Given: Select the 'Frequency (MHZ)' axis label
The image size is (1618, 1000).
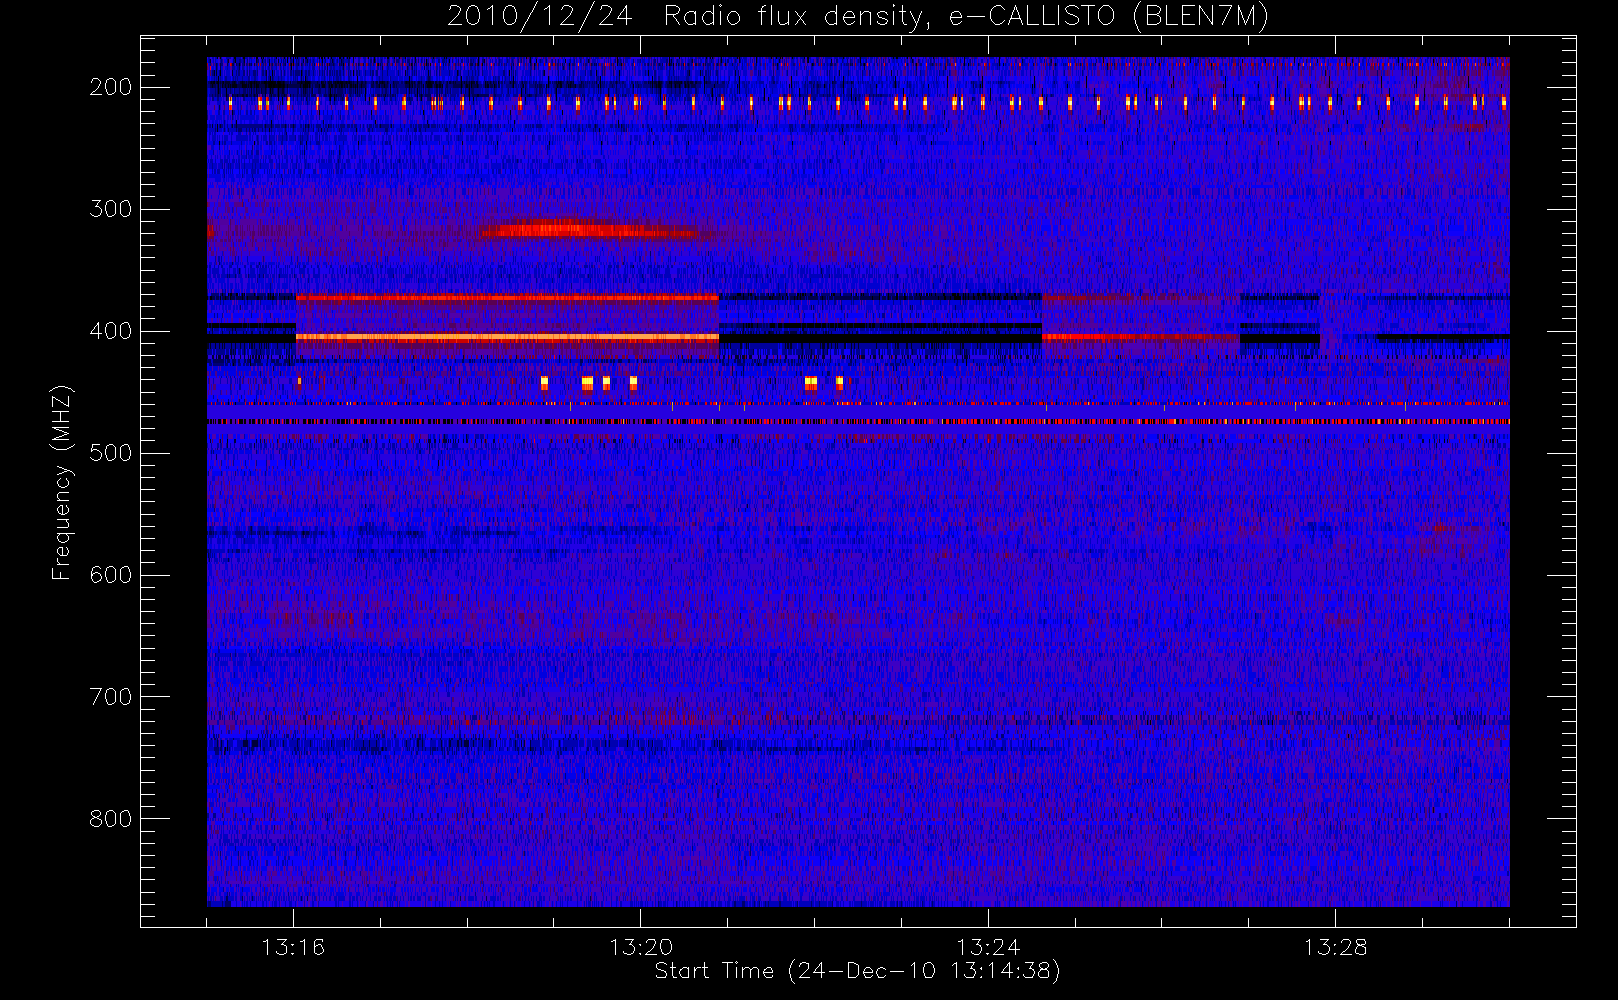Looking at the screenshot, I should click(x=62, y=482).
